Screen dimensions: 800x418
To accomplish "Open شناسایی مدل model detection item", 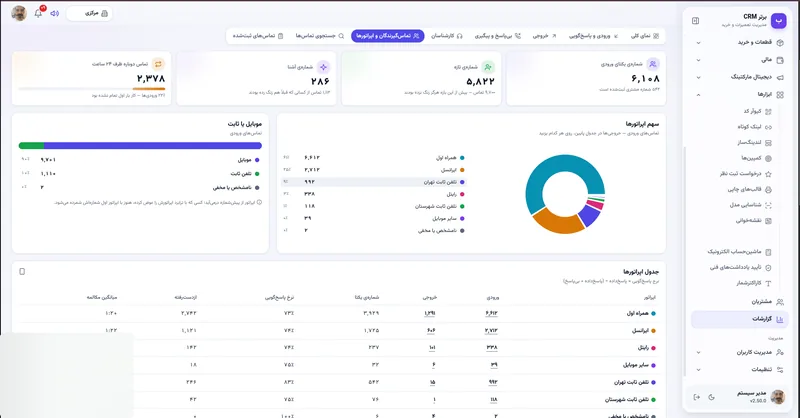I will pos(751,205).
